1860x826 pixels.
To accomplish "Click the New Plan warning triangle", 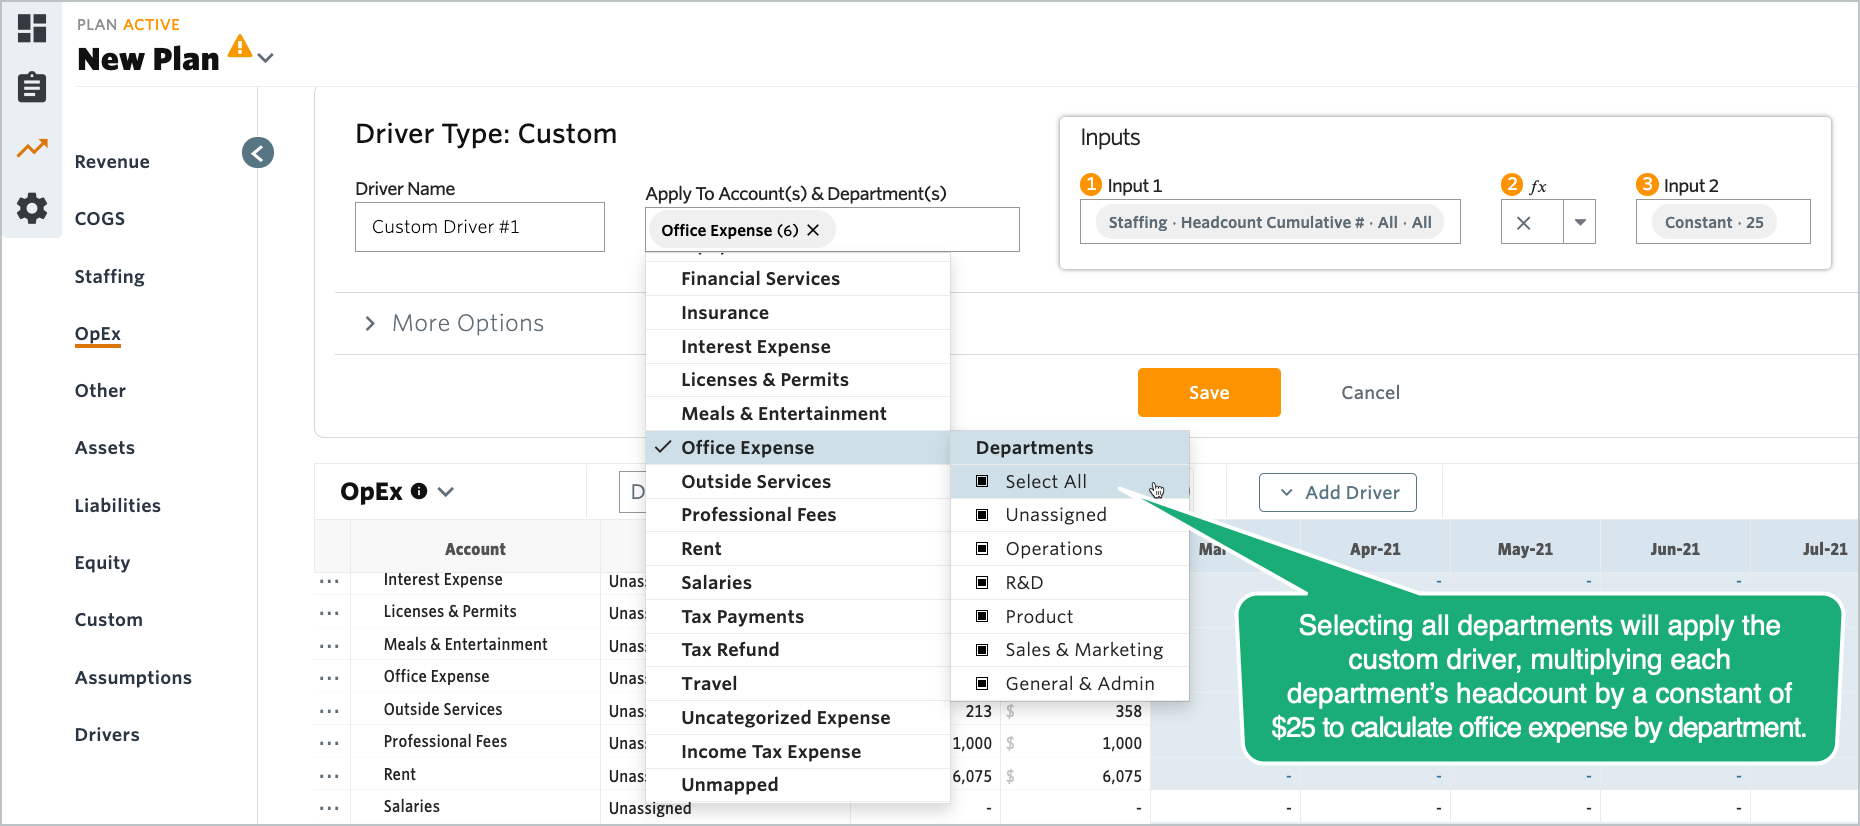I will point(240,46).
